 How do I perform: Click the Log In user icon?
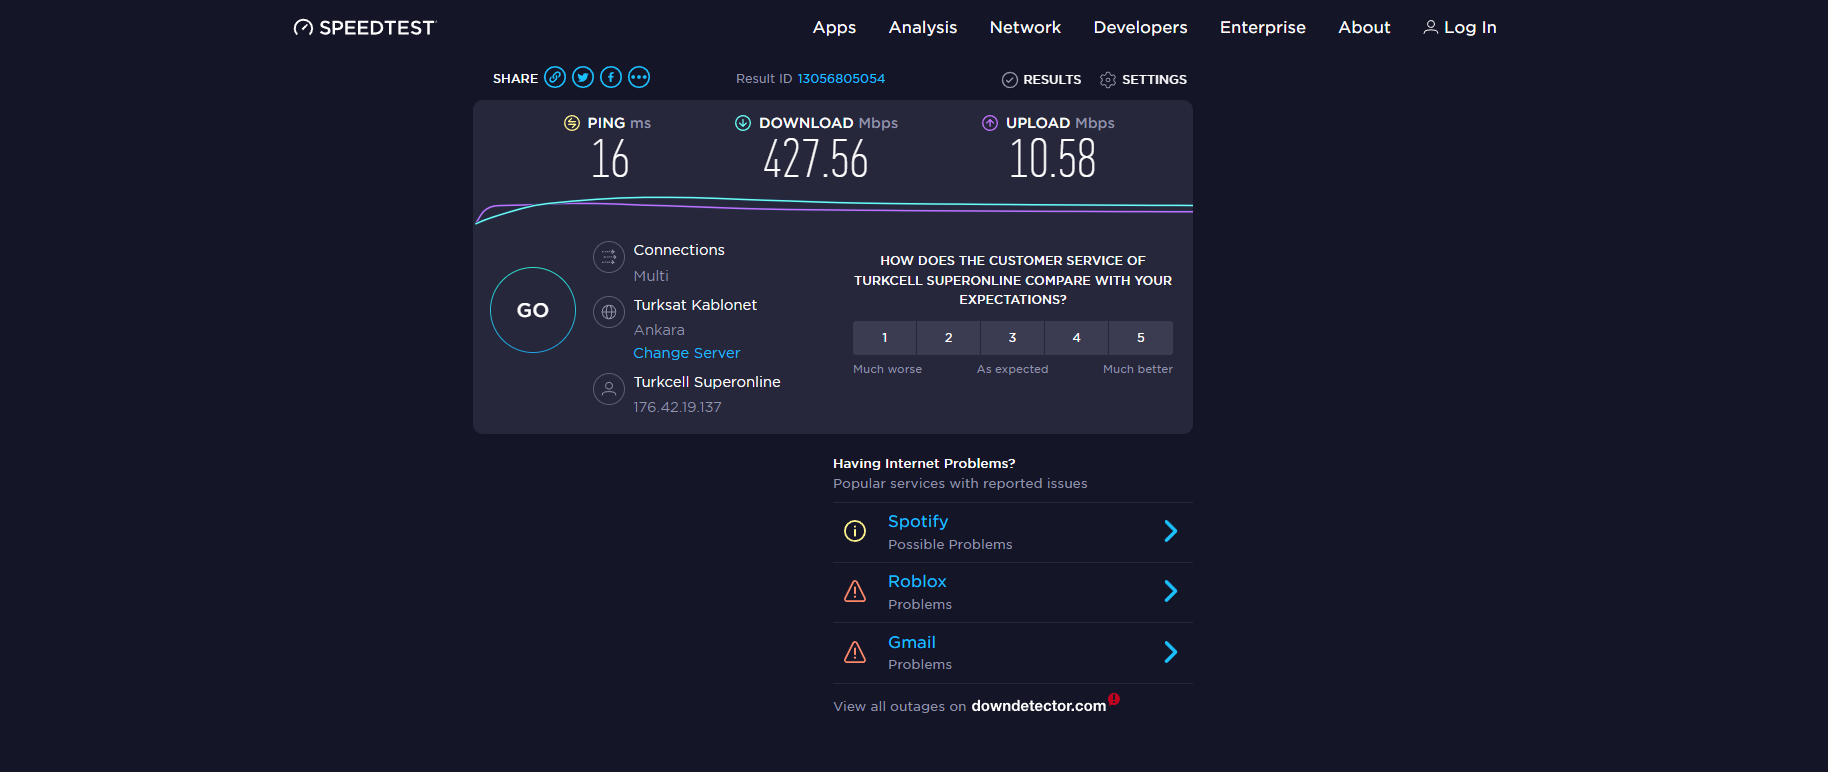click(1431, 27)
